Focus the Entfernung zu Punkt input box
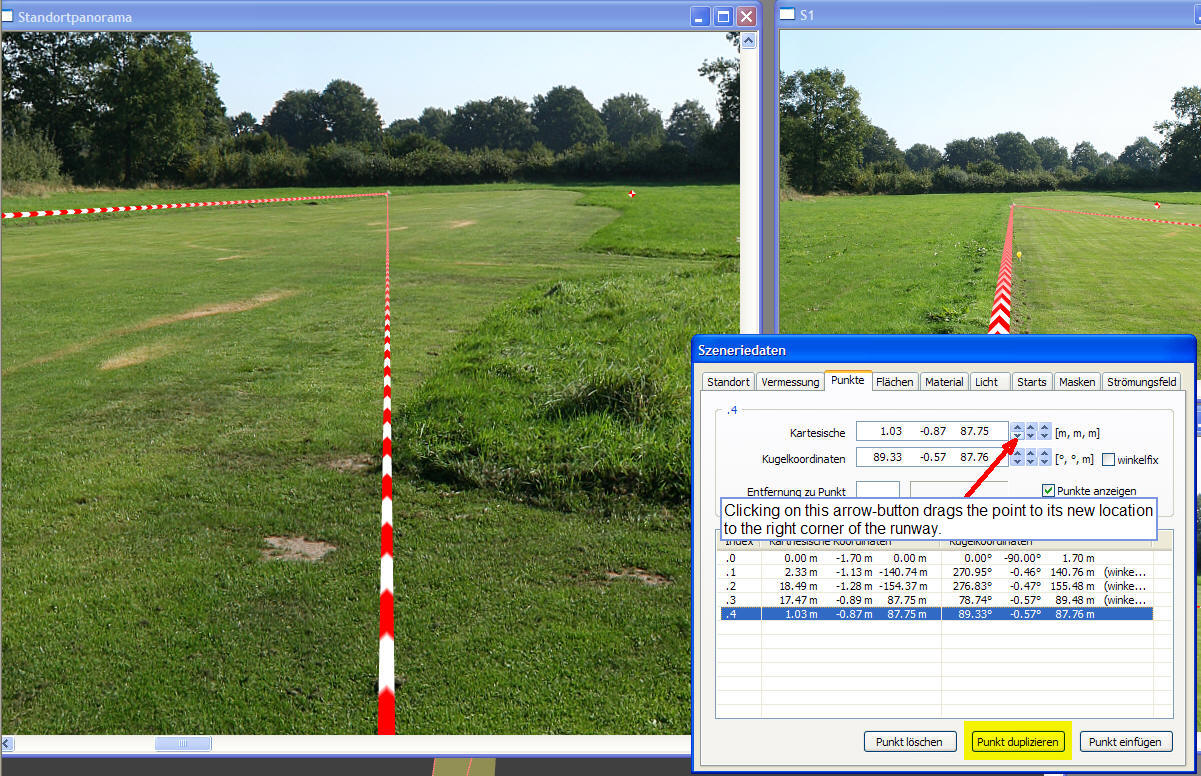This screenshot has width=1201, height=776. [x=877, y=490]
